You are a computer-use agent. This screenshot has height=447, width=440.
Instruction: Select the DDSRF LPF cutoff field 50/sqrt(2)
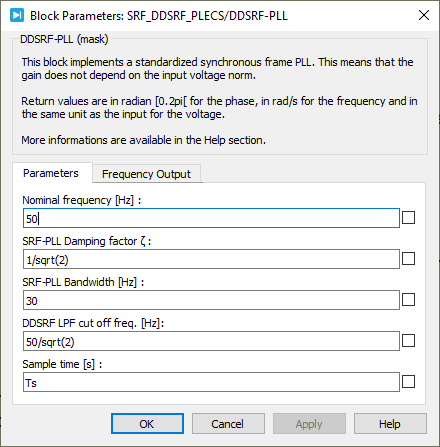coord(211,341)
